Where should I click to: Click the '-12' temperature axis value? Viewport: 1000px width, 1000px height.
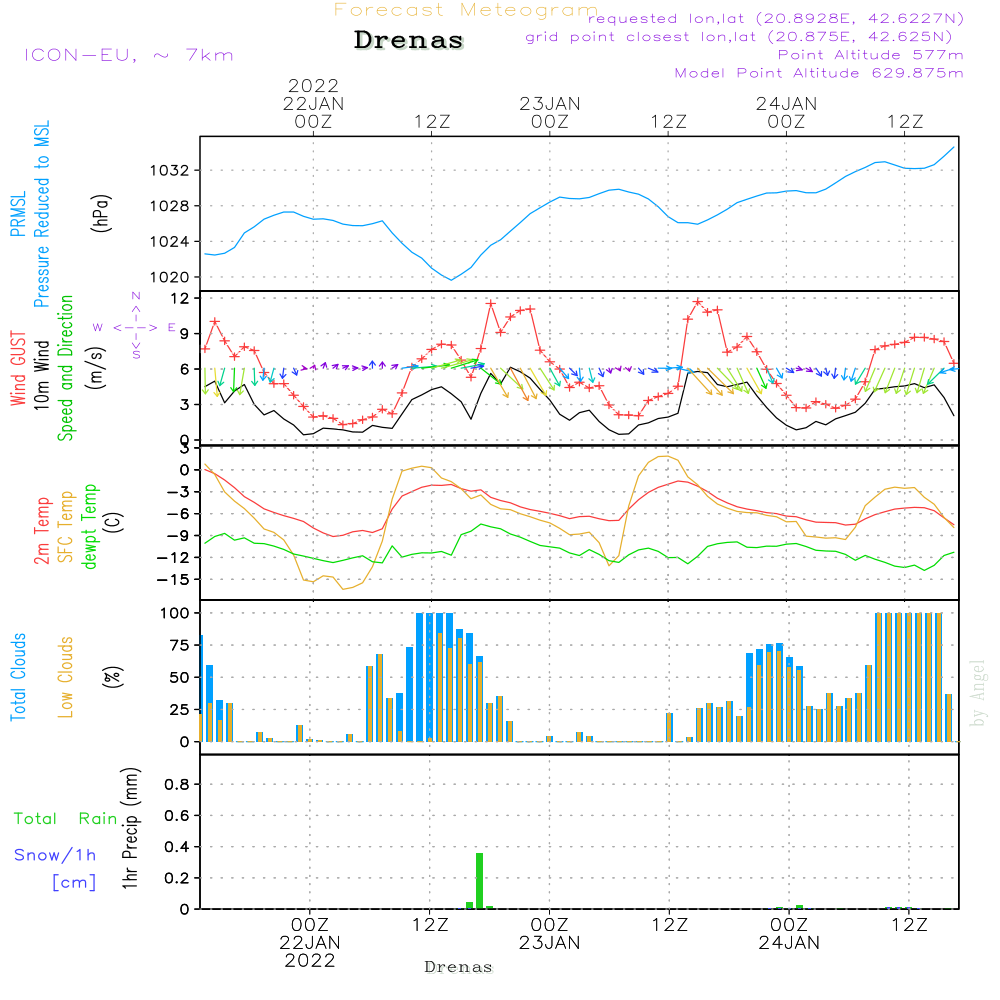pyautogui.click(x=175, y=558)
